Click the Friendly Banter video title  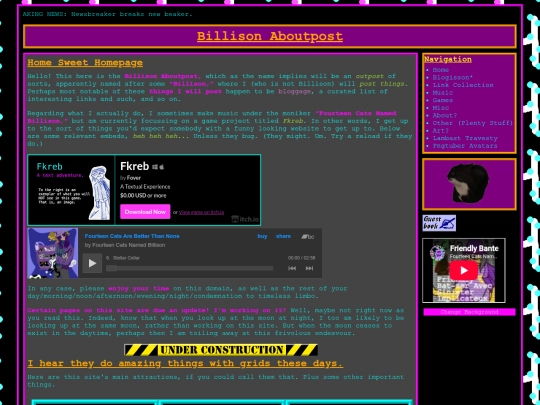(474, 248)
